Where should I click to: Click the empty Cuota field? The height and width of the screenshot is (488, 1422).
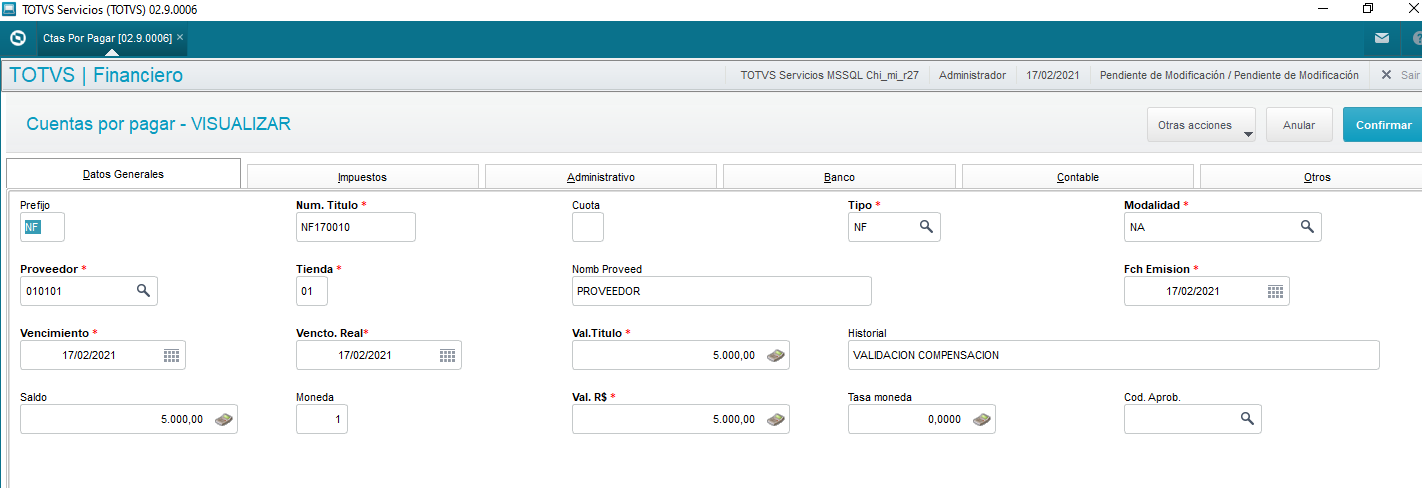tap(588, 227)
